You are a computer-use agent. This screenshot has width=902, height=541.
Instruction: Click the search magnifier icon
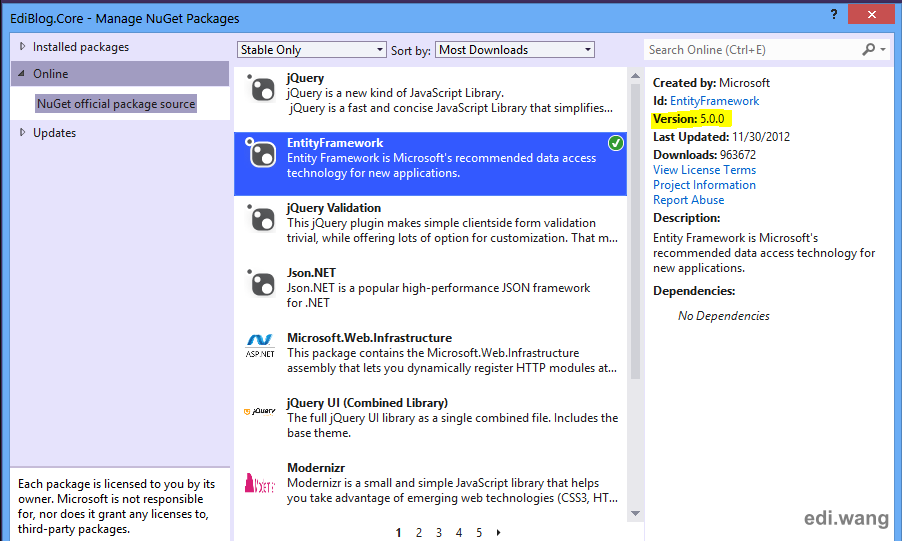click(x=868, y=49)
